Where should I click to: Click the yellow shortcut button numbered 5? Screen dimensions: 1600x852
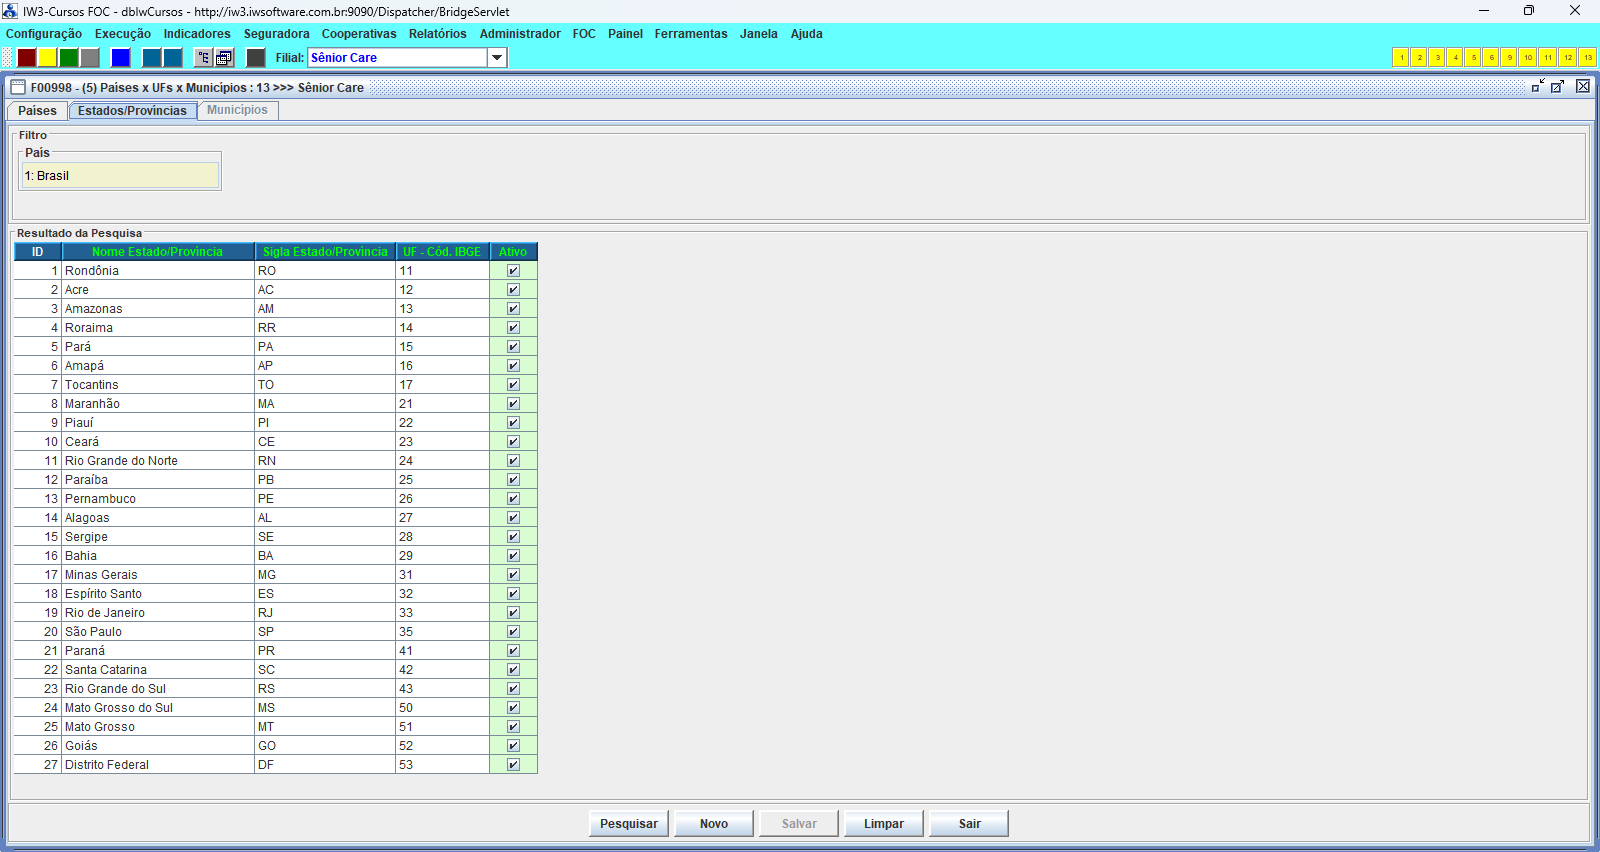(1473, 58)
